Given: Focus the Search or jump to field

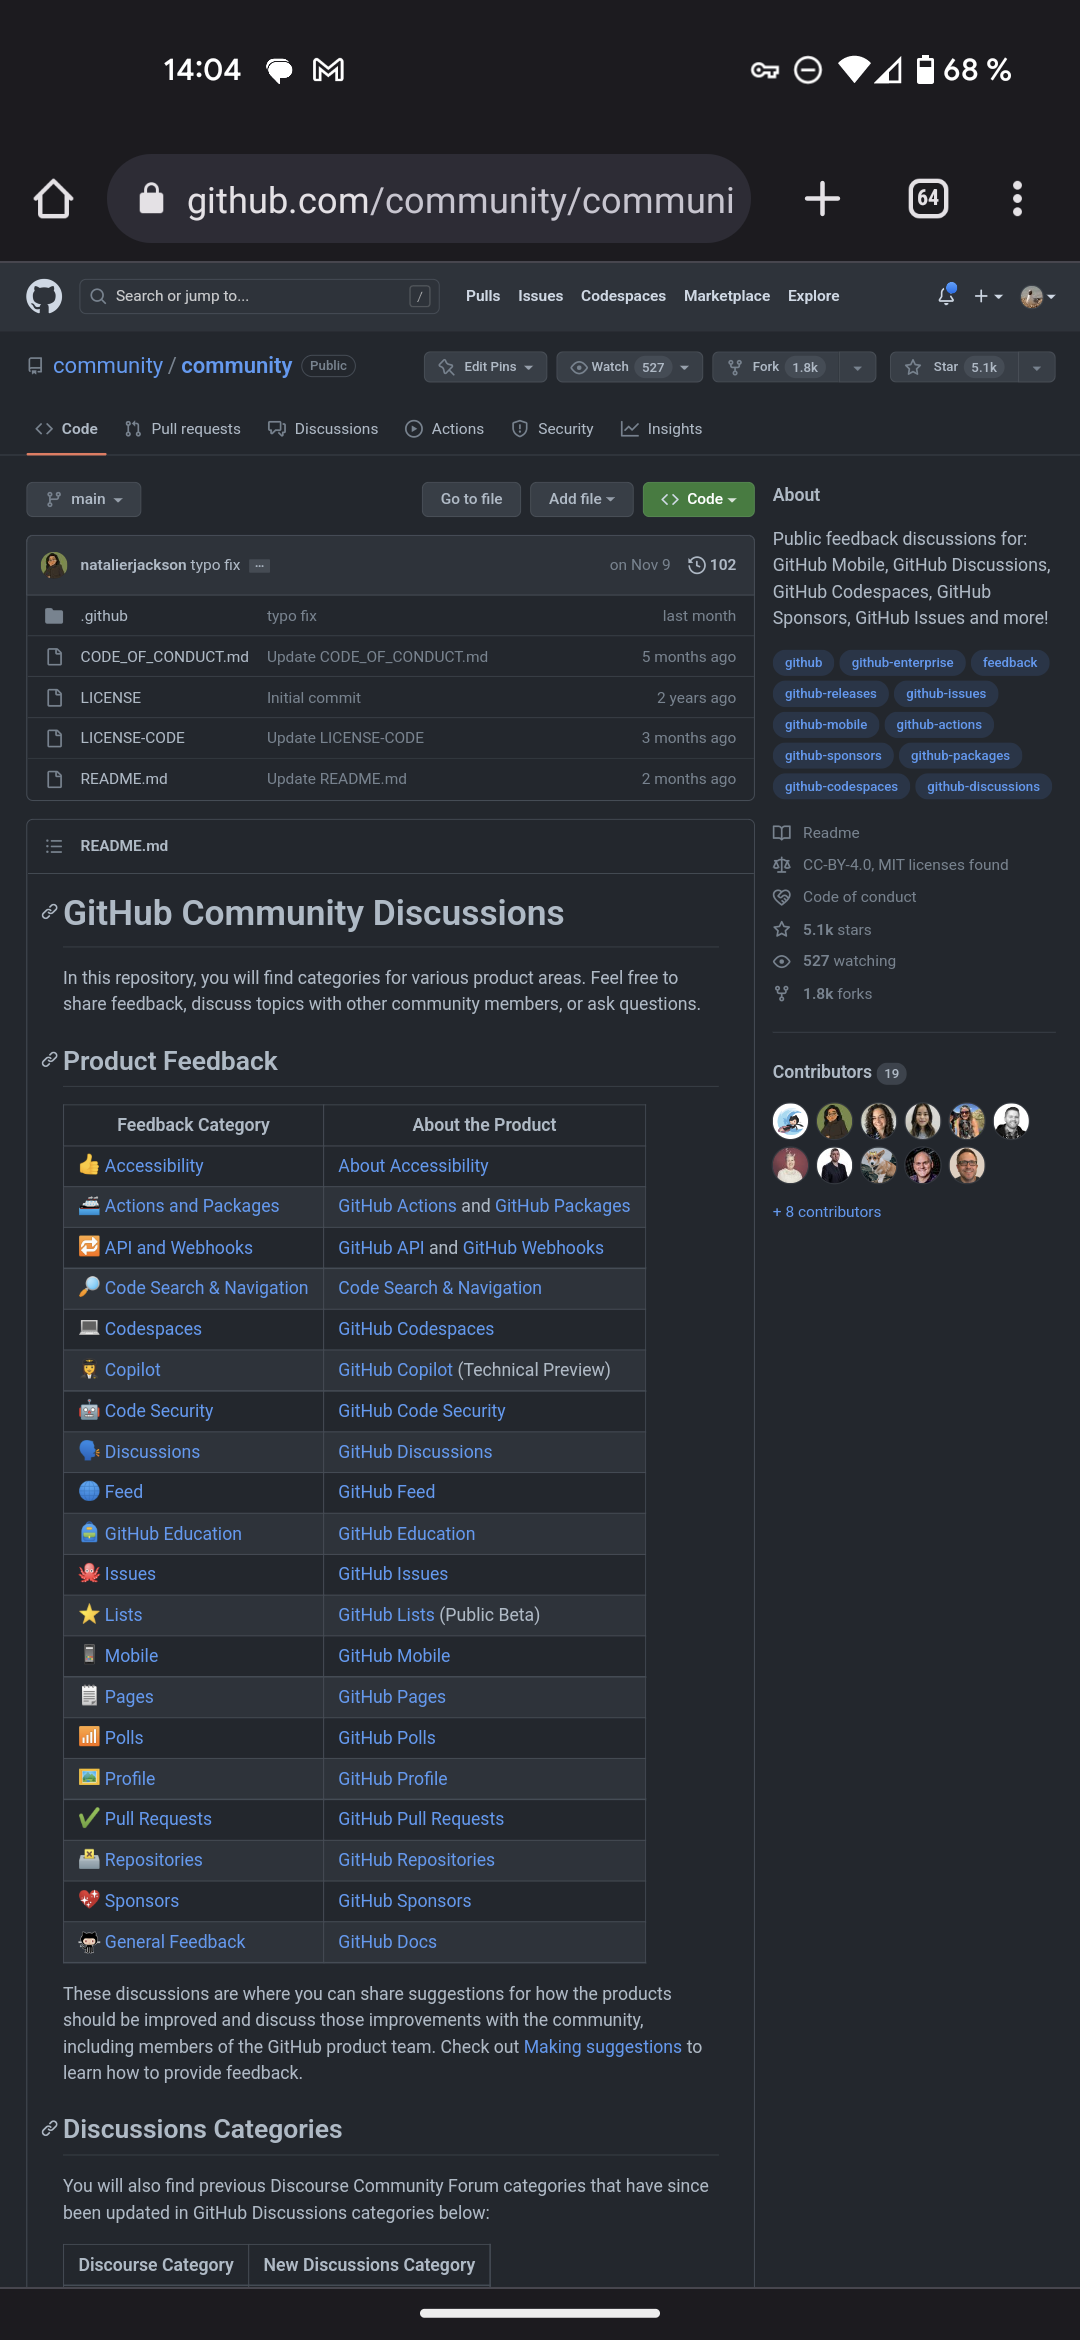Looking at the screenshot, I should (x=259, y=296).
